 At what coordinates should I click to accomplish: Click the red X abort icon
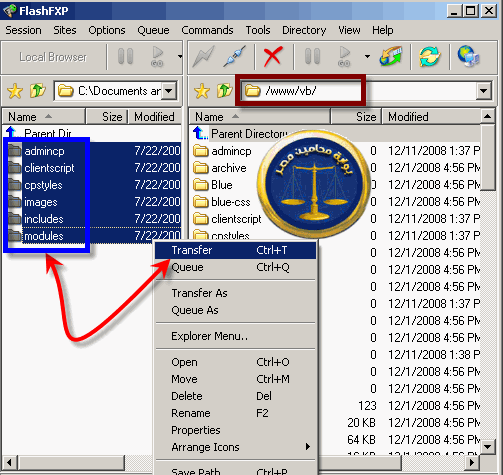[273, 56]
